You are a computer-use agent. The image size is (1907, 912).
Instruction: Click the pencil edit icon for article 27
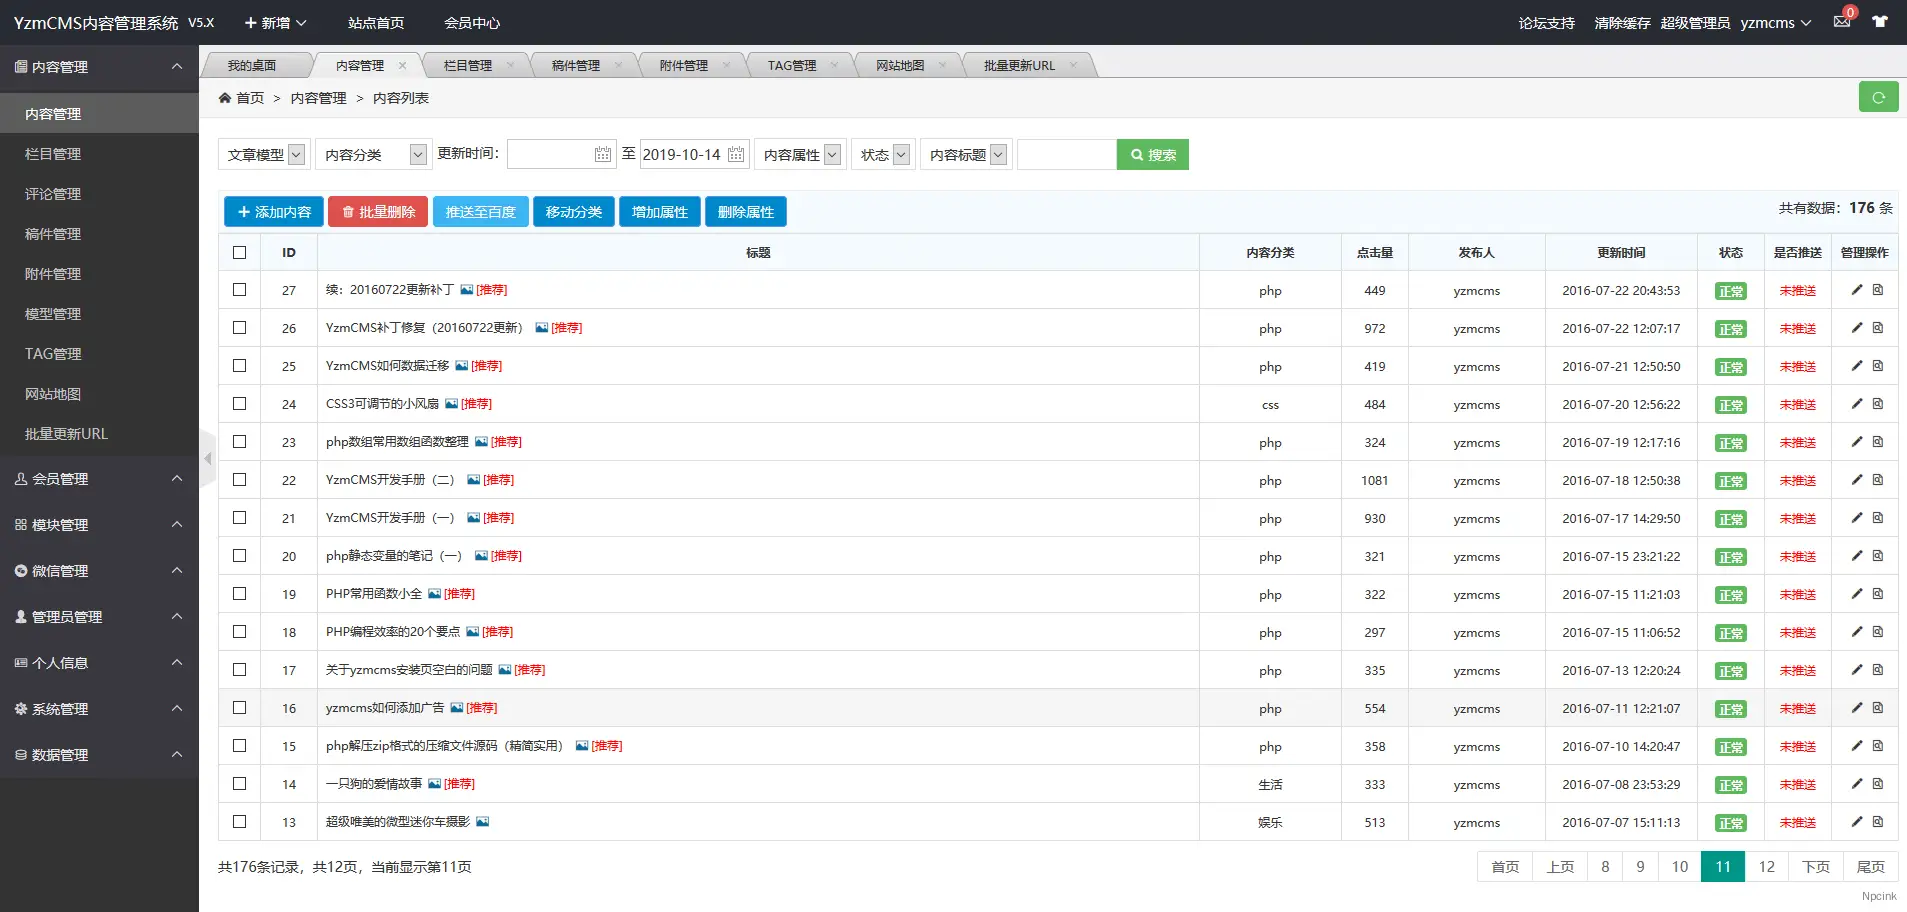(x=1856, y=290)
